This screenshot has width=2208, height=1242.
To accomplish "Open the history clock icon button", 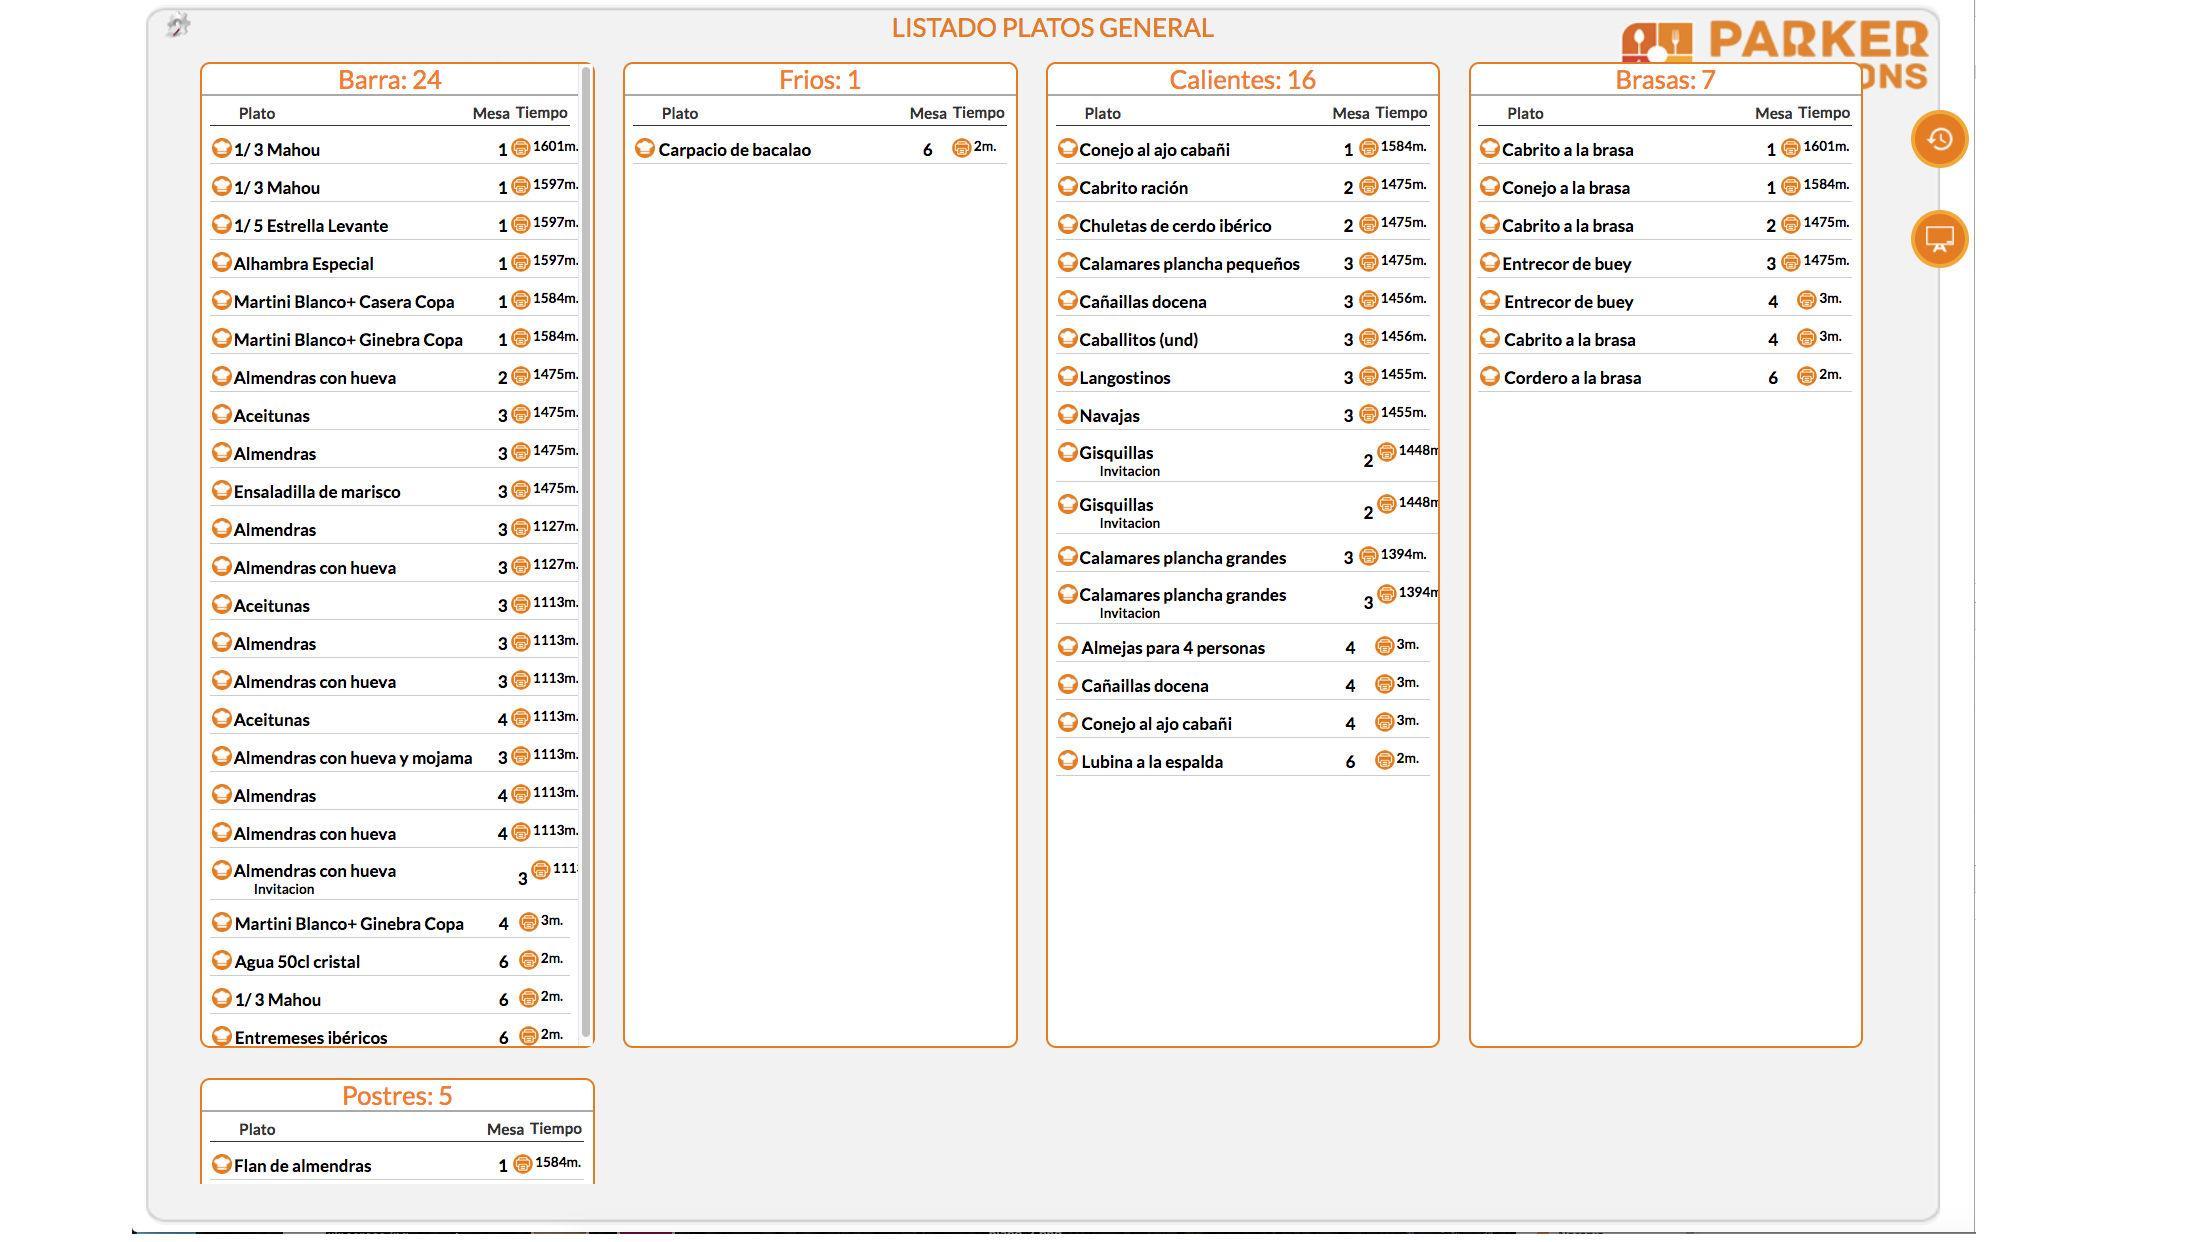I will coord(1939,139).
